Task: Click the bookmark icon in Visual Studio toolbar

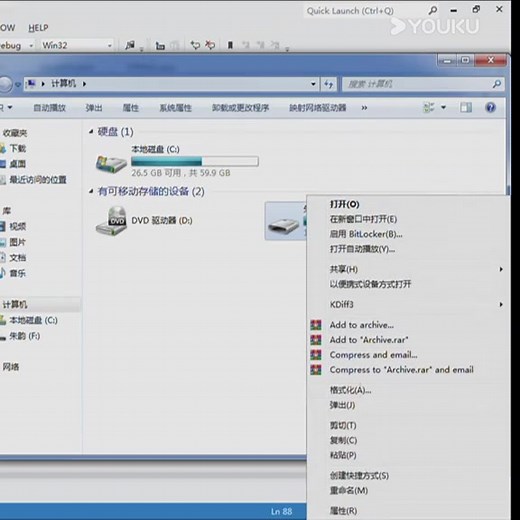Action: point(230,45)
